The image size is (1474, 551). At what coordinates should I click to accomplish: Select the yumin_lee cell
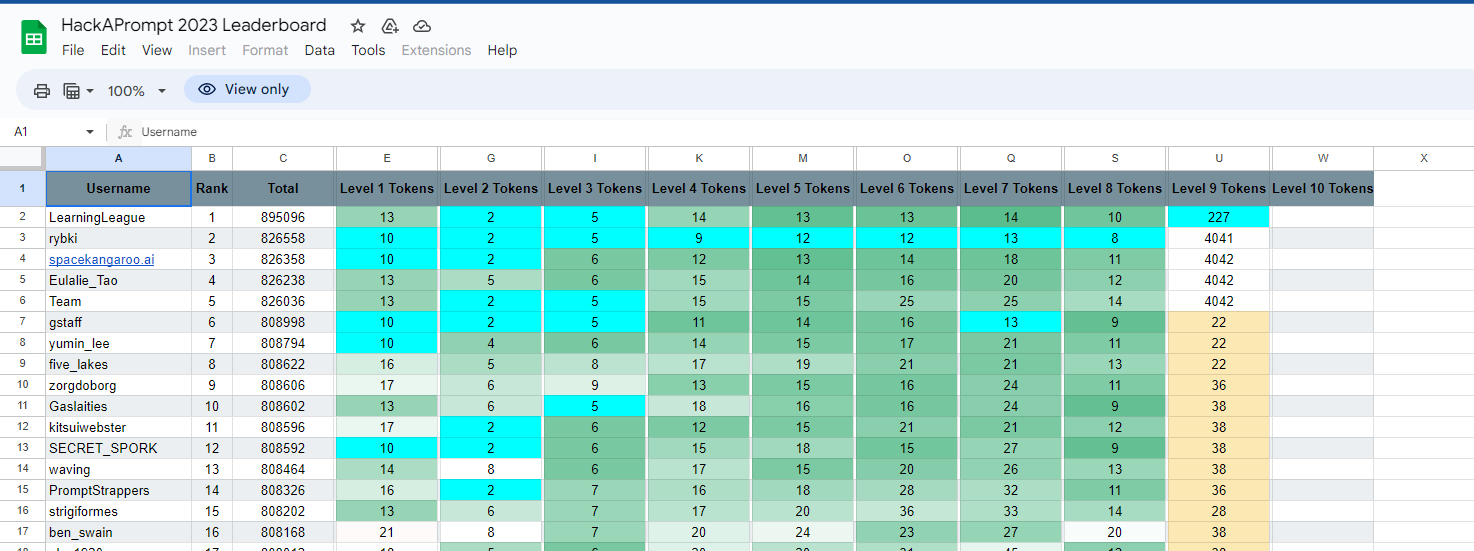(x=118, y=343)
